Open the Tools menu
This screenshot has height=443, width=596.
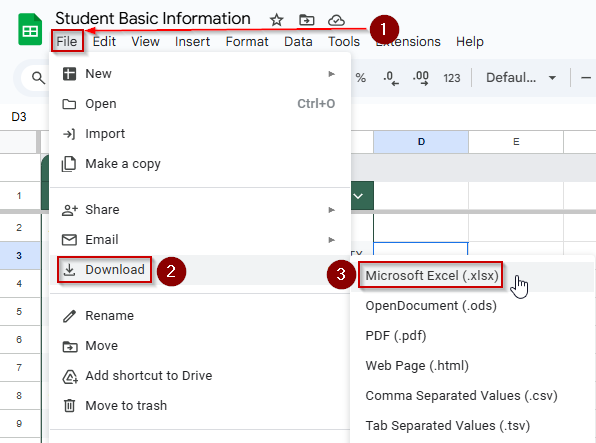pos(344,41)
